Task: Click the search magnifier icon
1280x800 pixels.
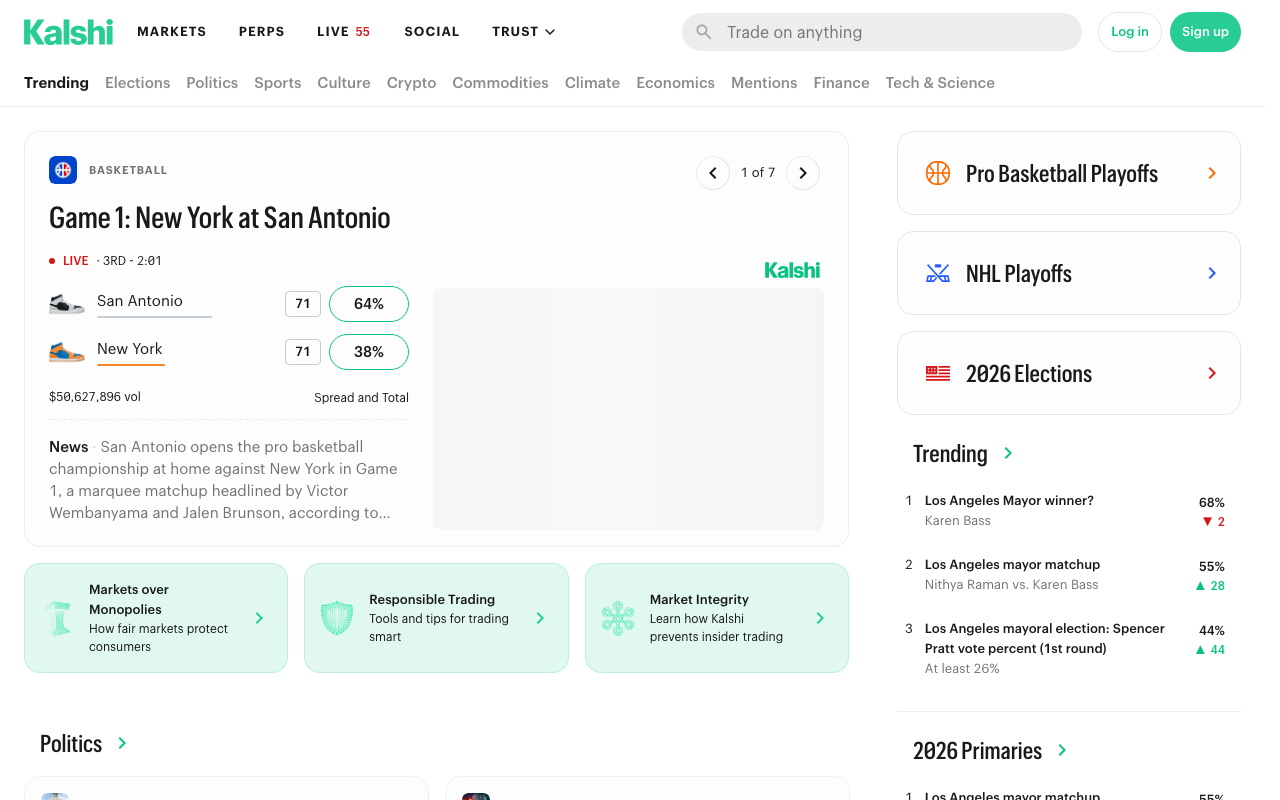Action: pos(704,32)
